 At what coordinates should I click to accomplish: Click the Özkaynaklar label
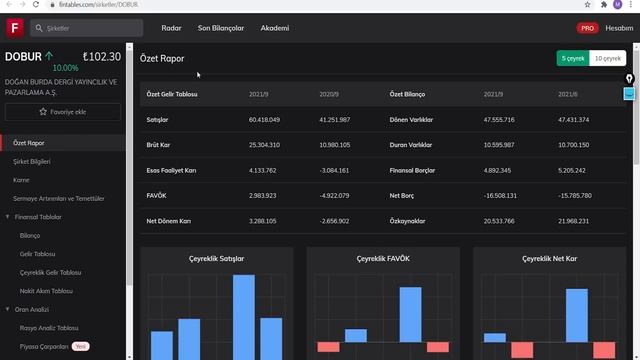(x=407, y=221)
